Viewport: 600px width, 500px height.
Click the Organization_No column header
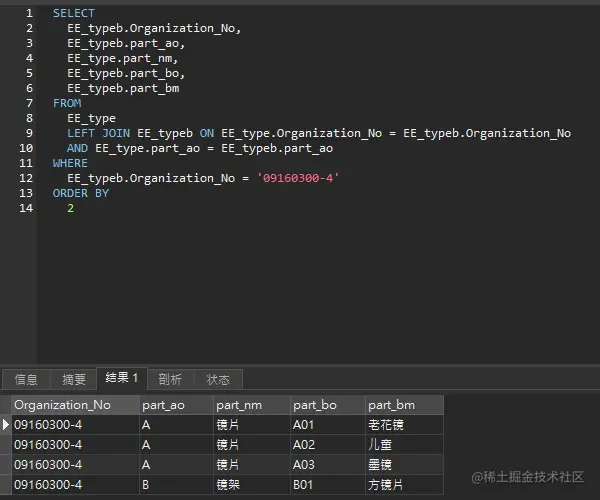click(x=75, y=405)
